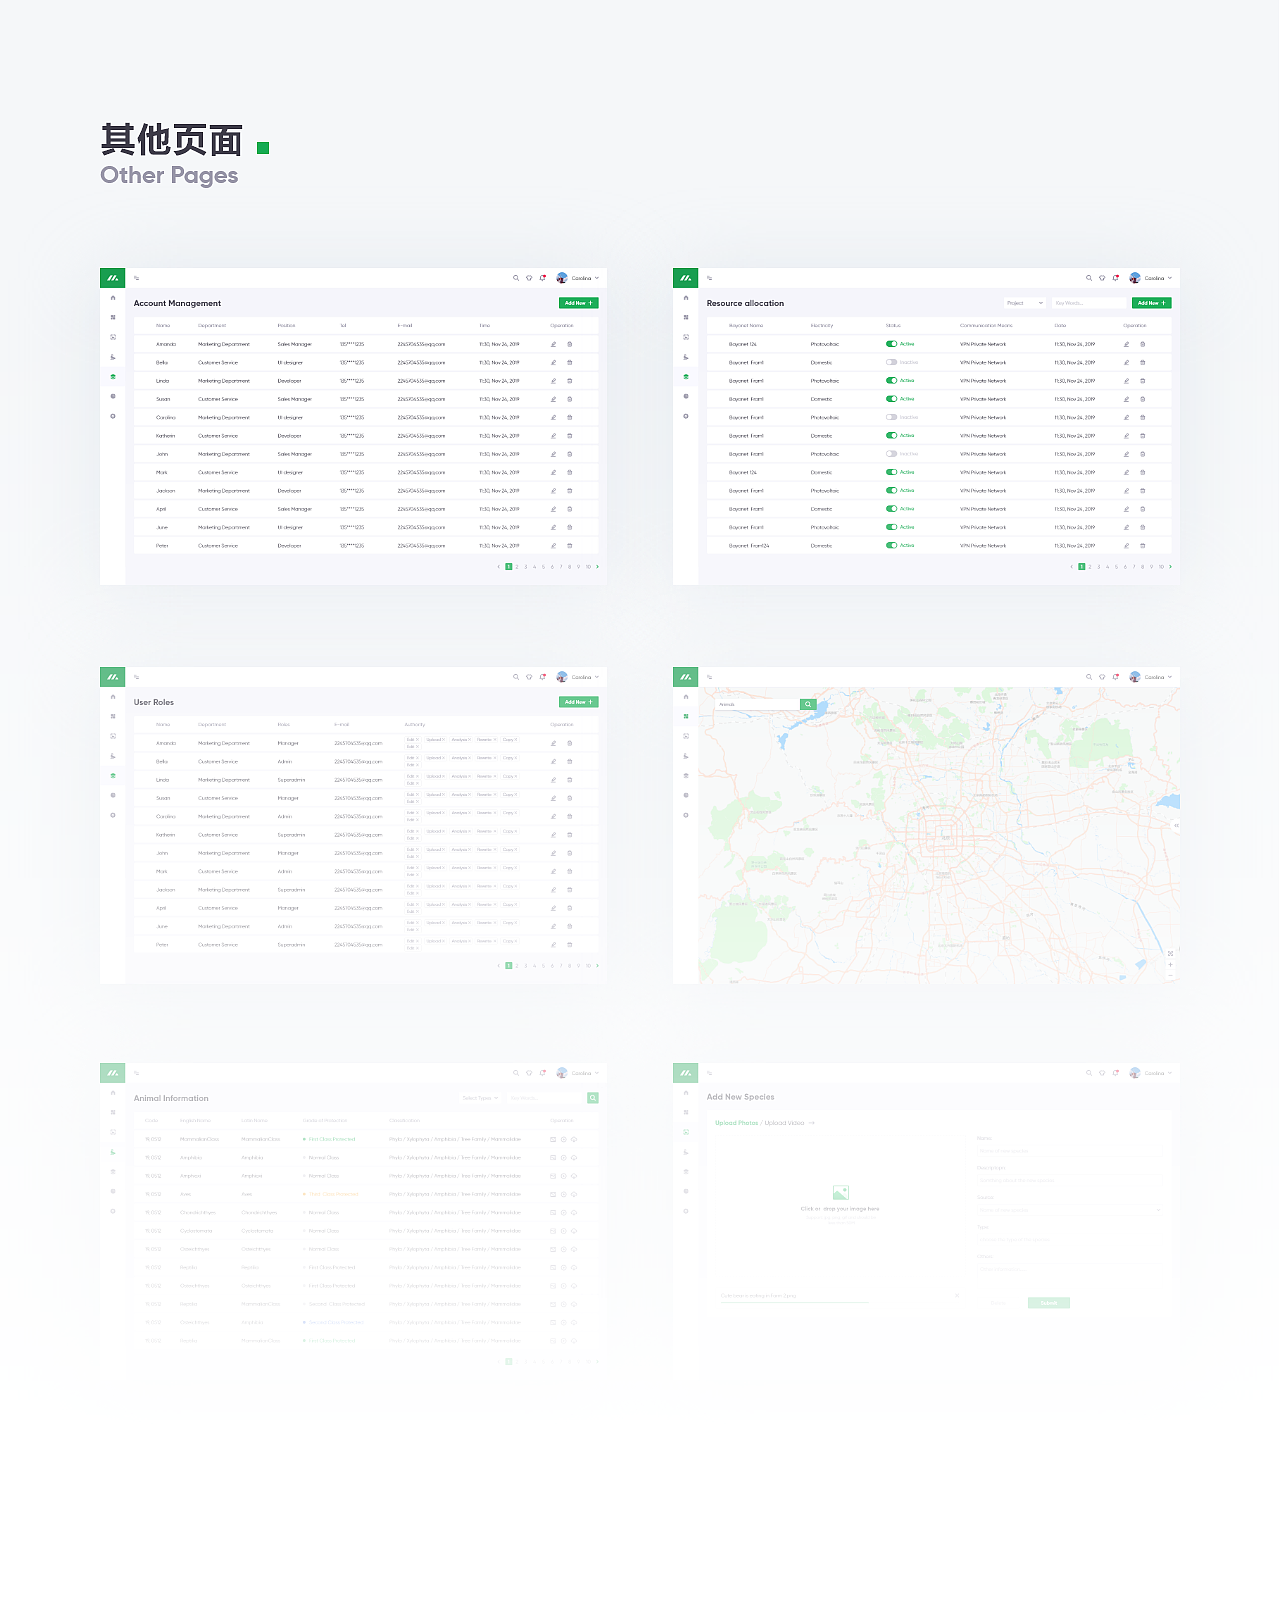Image resolution: width=1280 pixels, height=1609 pixels.
Task: Go to page 5 in Resource allocation
Action: coord(1116,567)
